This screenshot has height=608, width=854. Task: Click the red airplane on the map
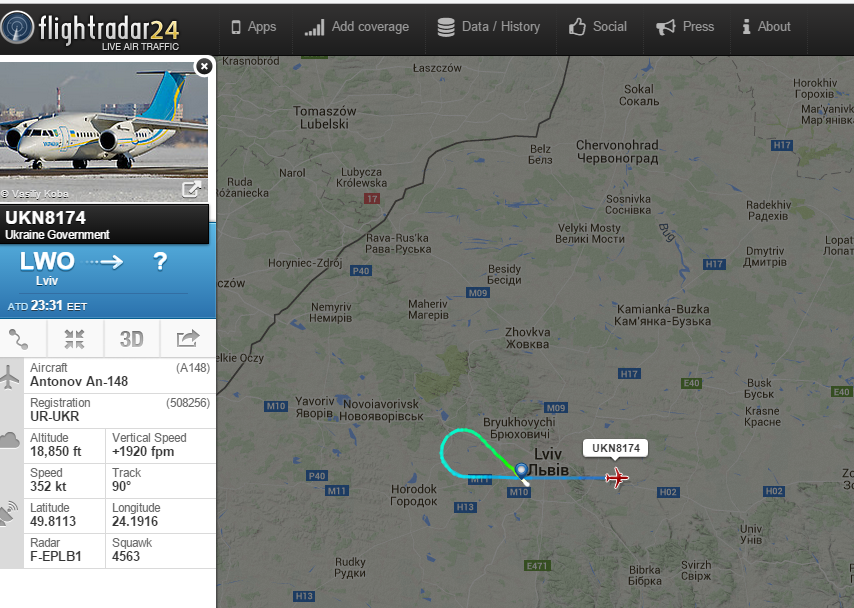click(617, 478)
